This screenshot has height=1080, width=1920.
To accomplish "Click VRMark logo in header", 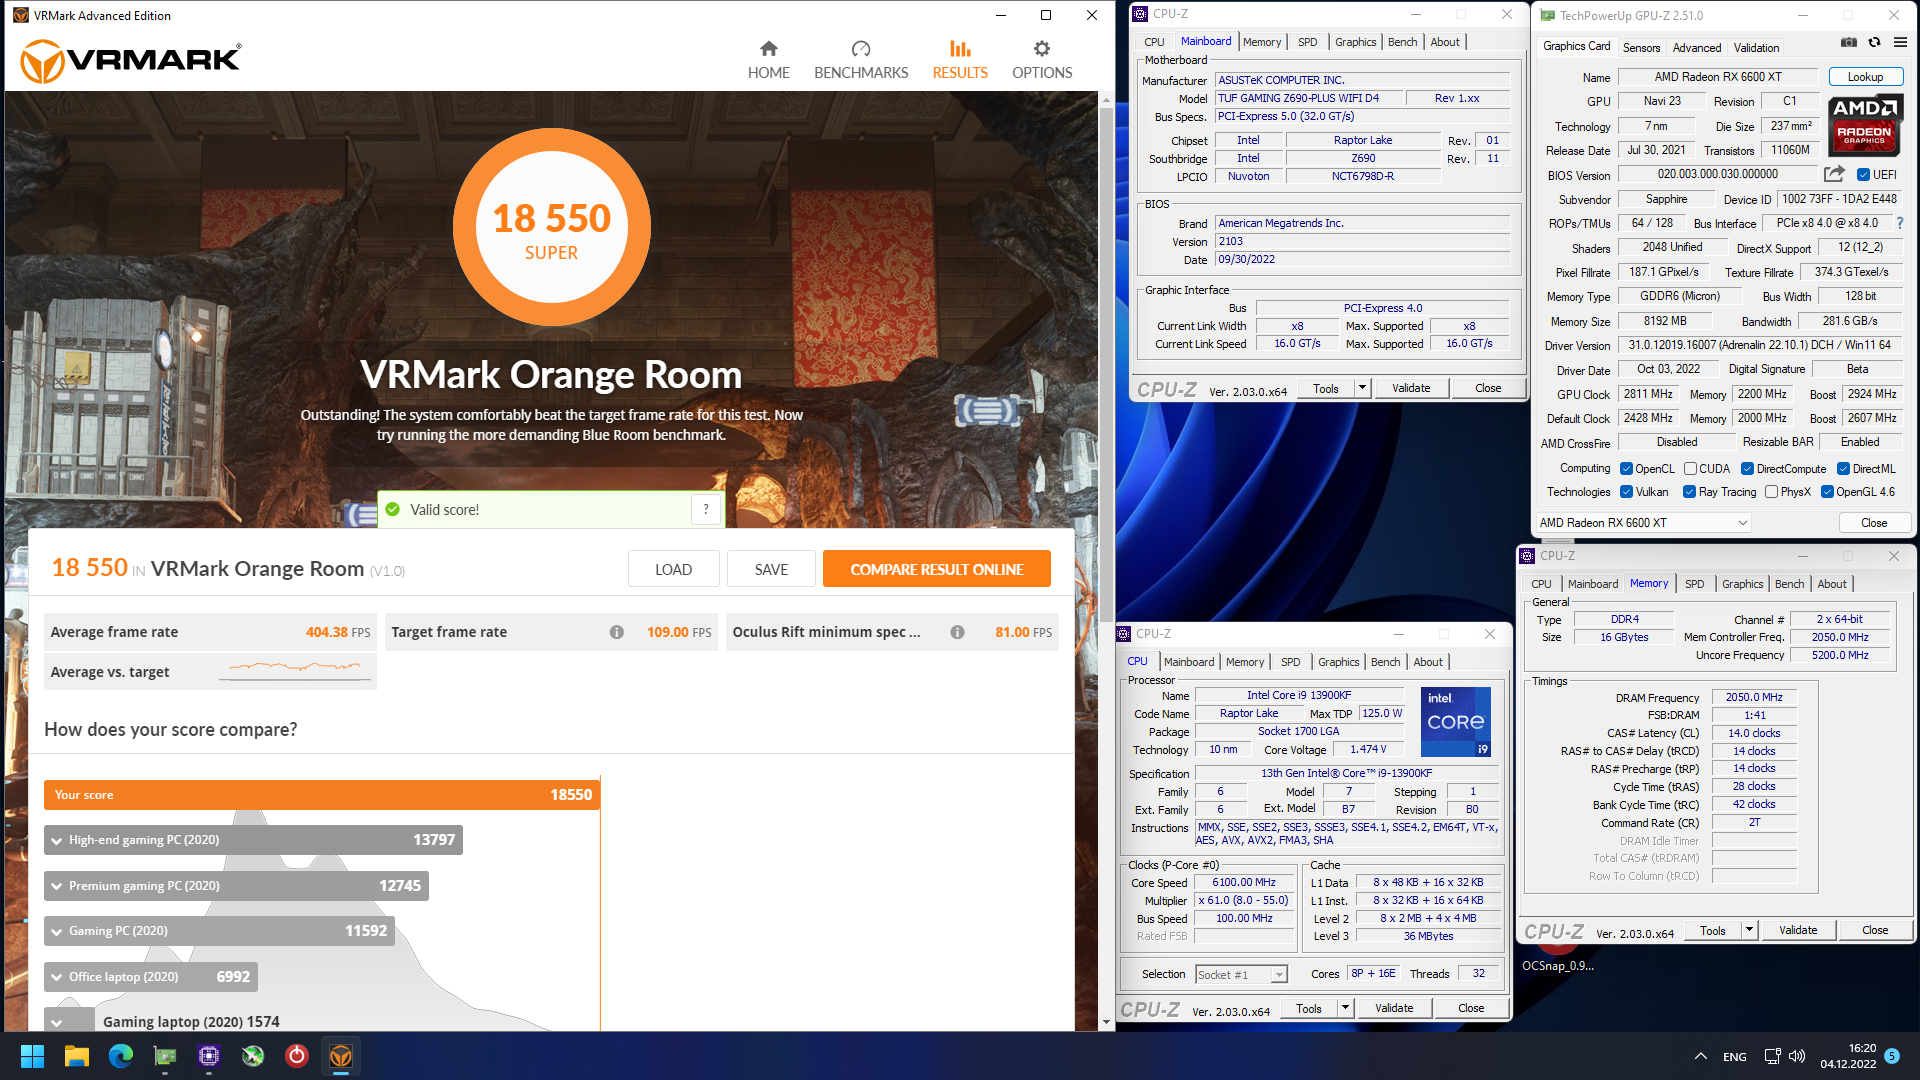I will (131, 60).
